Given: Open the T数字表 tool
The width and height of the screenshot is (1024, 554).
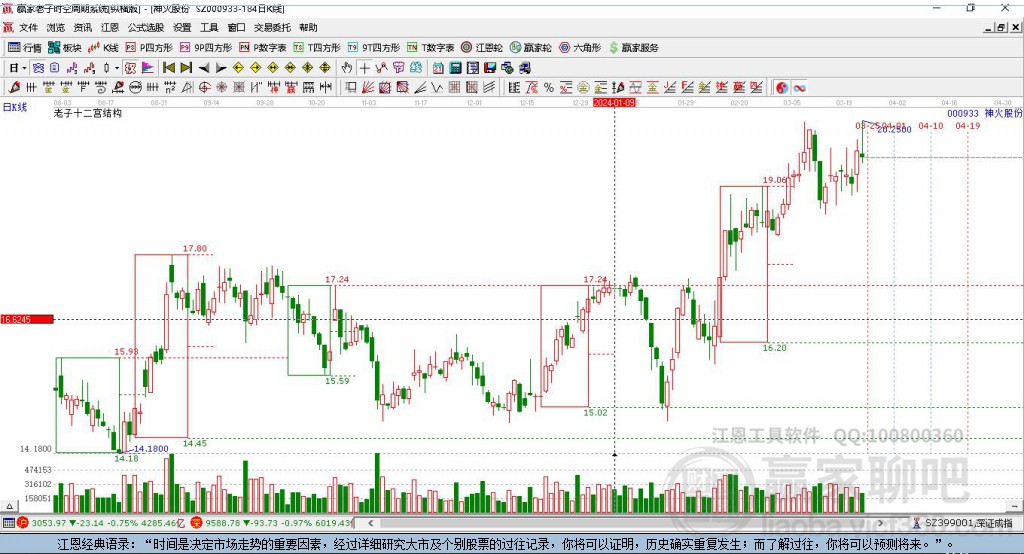Looking at the screenshot, I should [430, 48].
